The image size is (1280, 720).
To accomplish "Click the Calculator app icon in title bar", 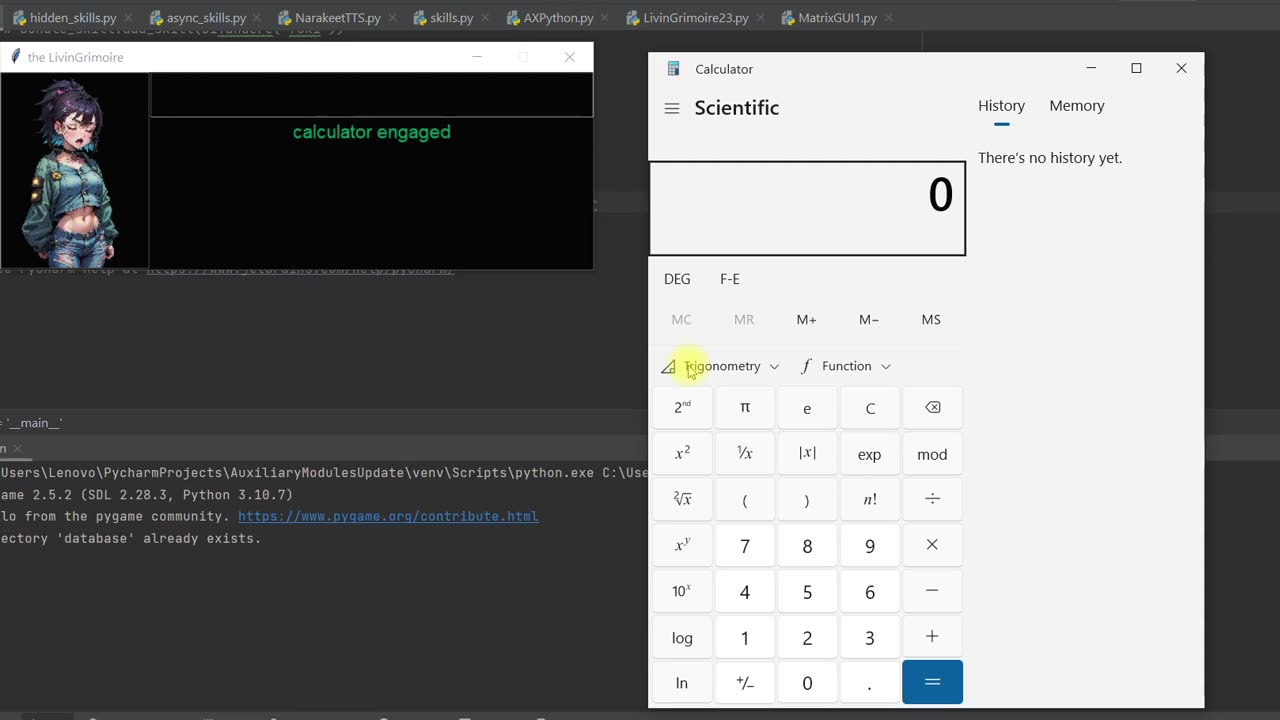I will [x=674, y=69].
